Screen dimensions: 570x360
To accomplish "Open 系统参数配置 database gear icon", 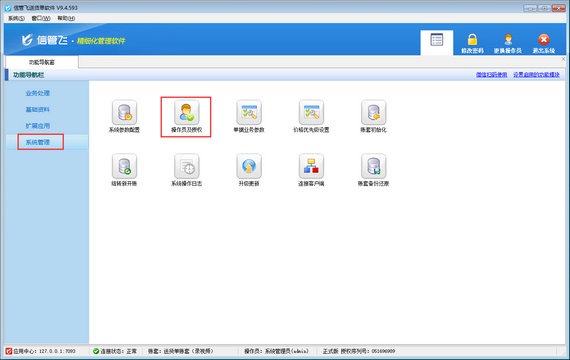I will click(x=124, y=112).
